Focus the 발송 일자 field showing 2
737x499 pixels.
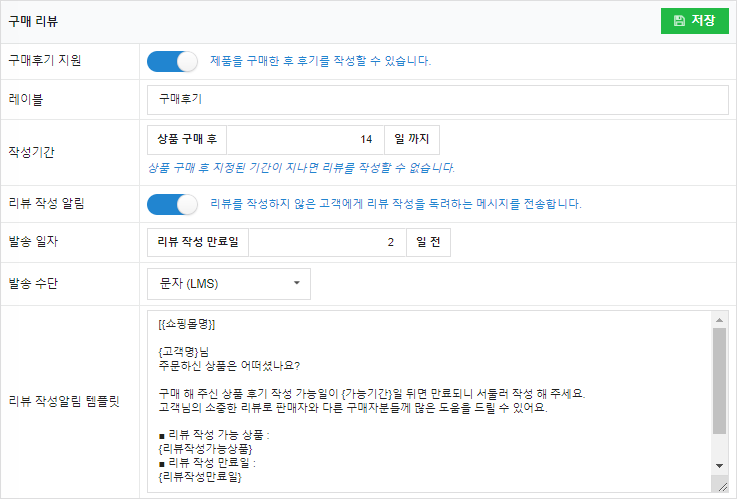click(326, 242)
